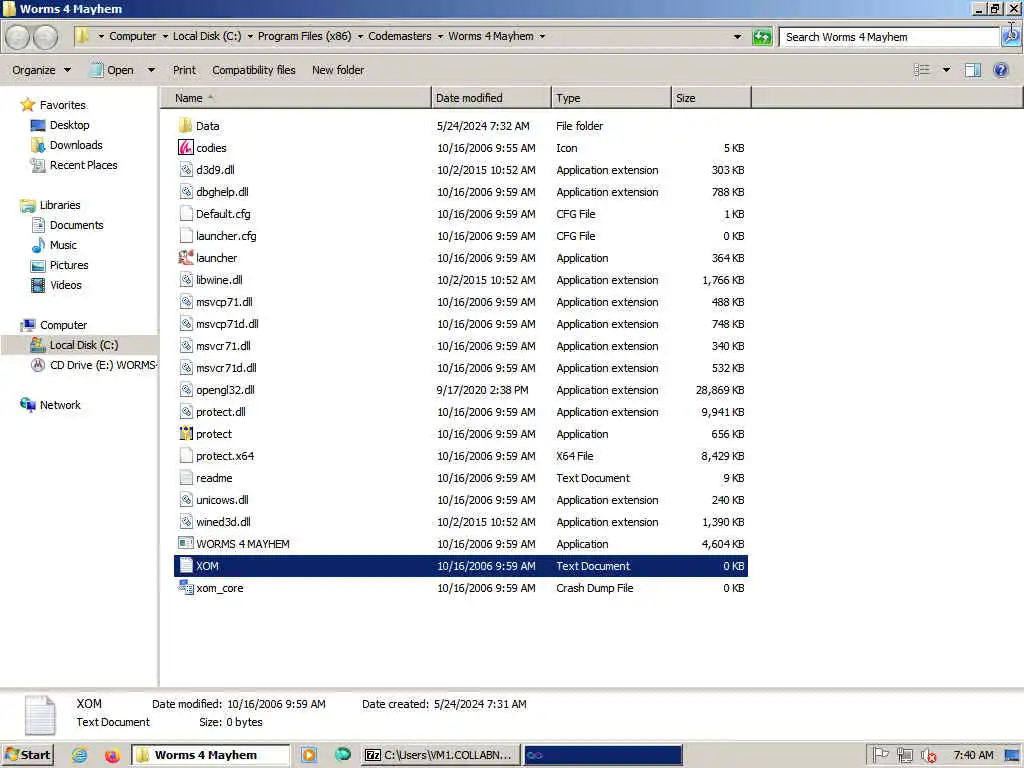The width and height of the screenshot is (1024, 768).
Task: Sort by the Date modified column
Action: pyautogui.click(x=491, y=98)
